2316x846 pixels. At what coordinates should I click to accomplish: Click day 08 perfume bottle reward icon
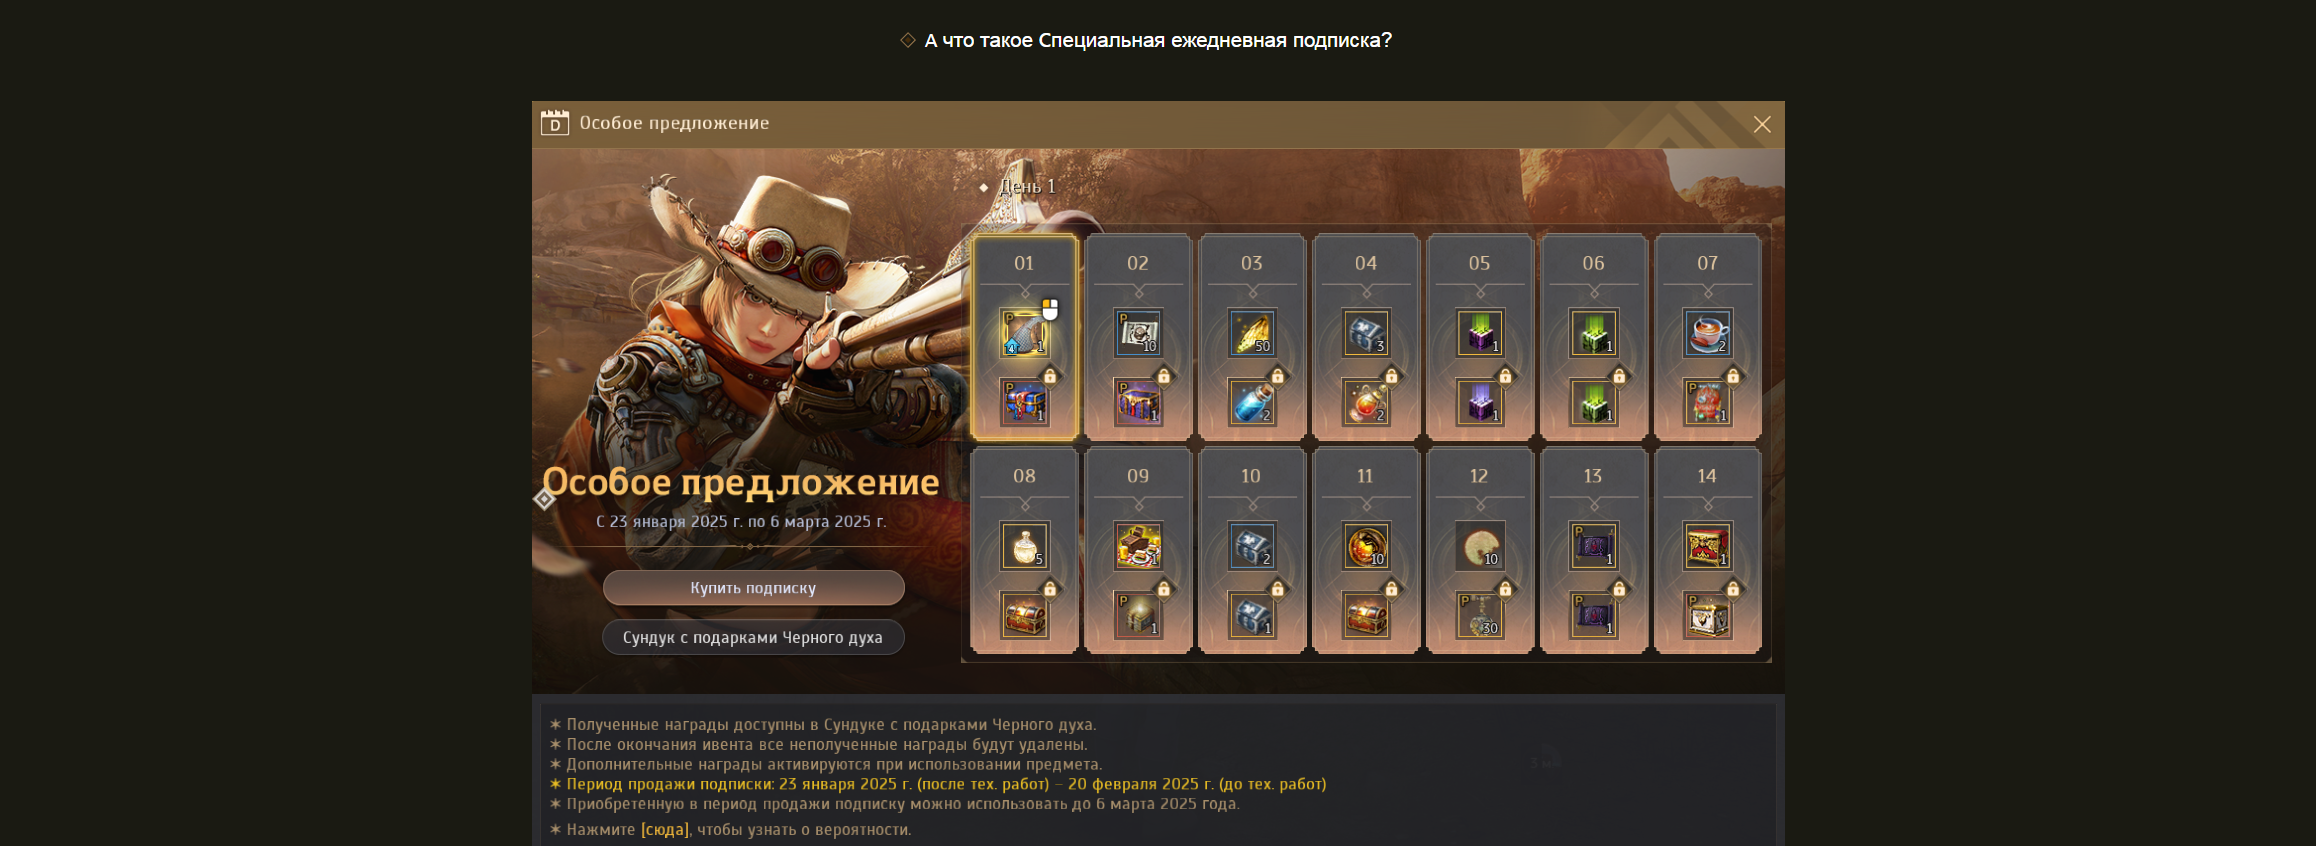pyautogui.click(x=1024, y=546)
